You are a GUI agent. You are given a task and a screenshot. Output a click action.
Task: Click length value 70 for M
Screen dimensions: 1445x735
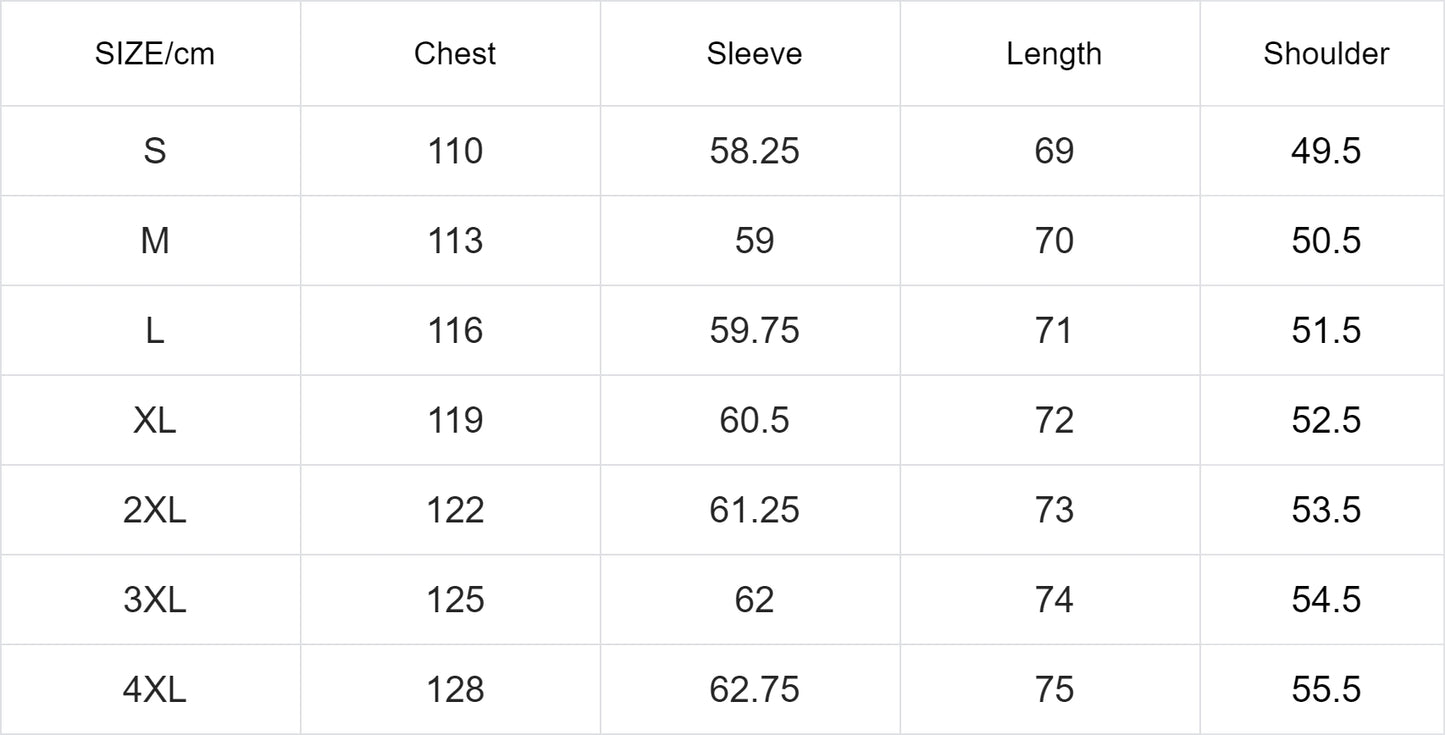[1054, 241]
